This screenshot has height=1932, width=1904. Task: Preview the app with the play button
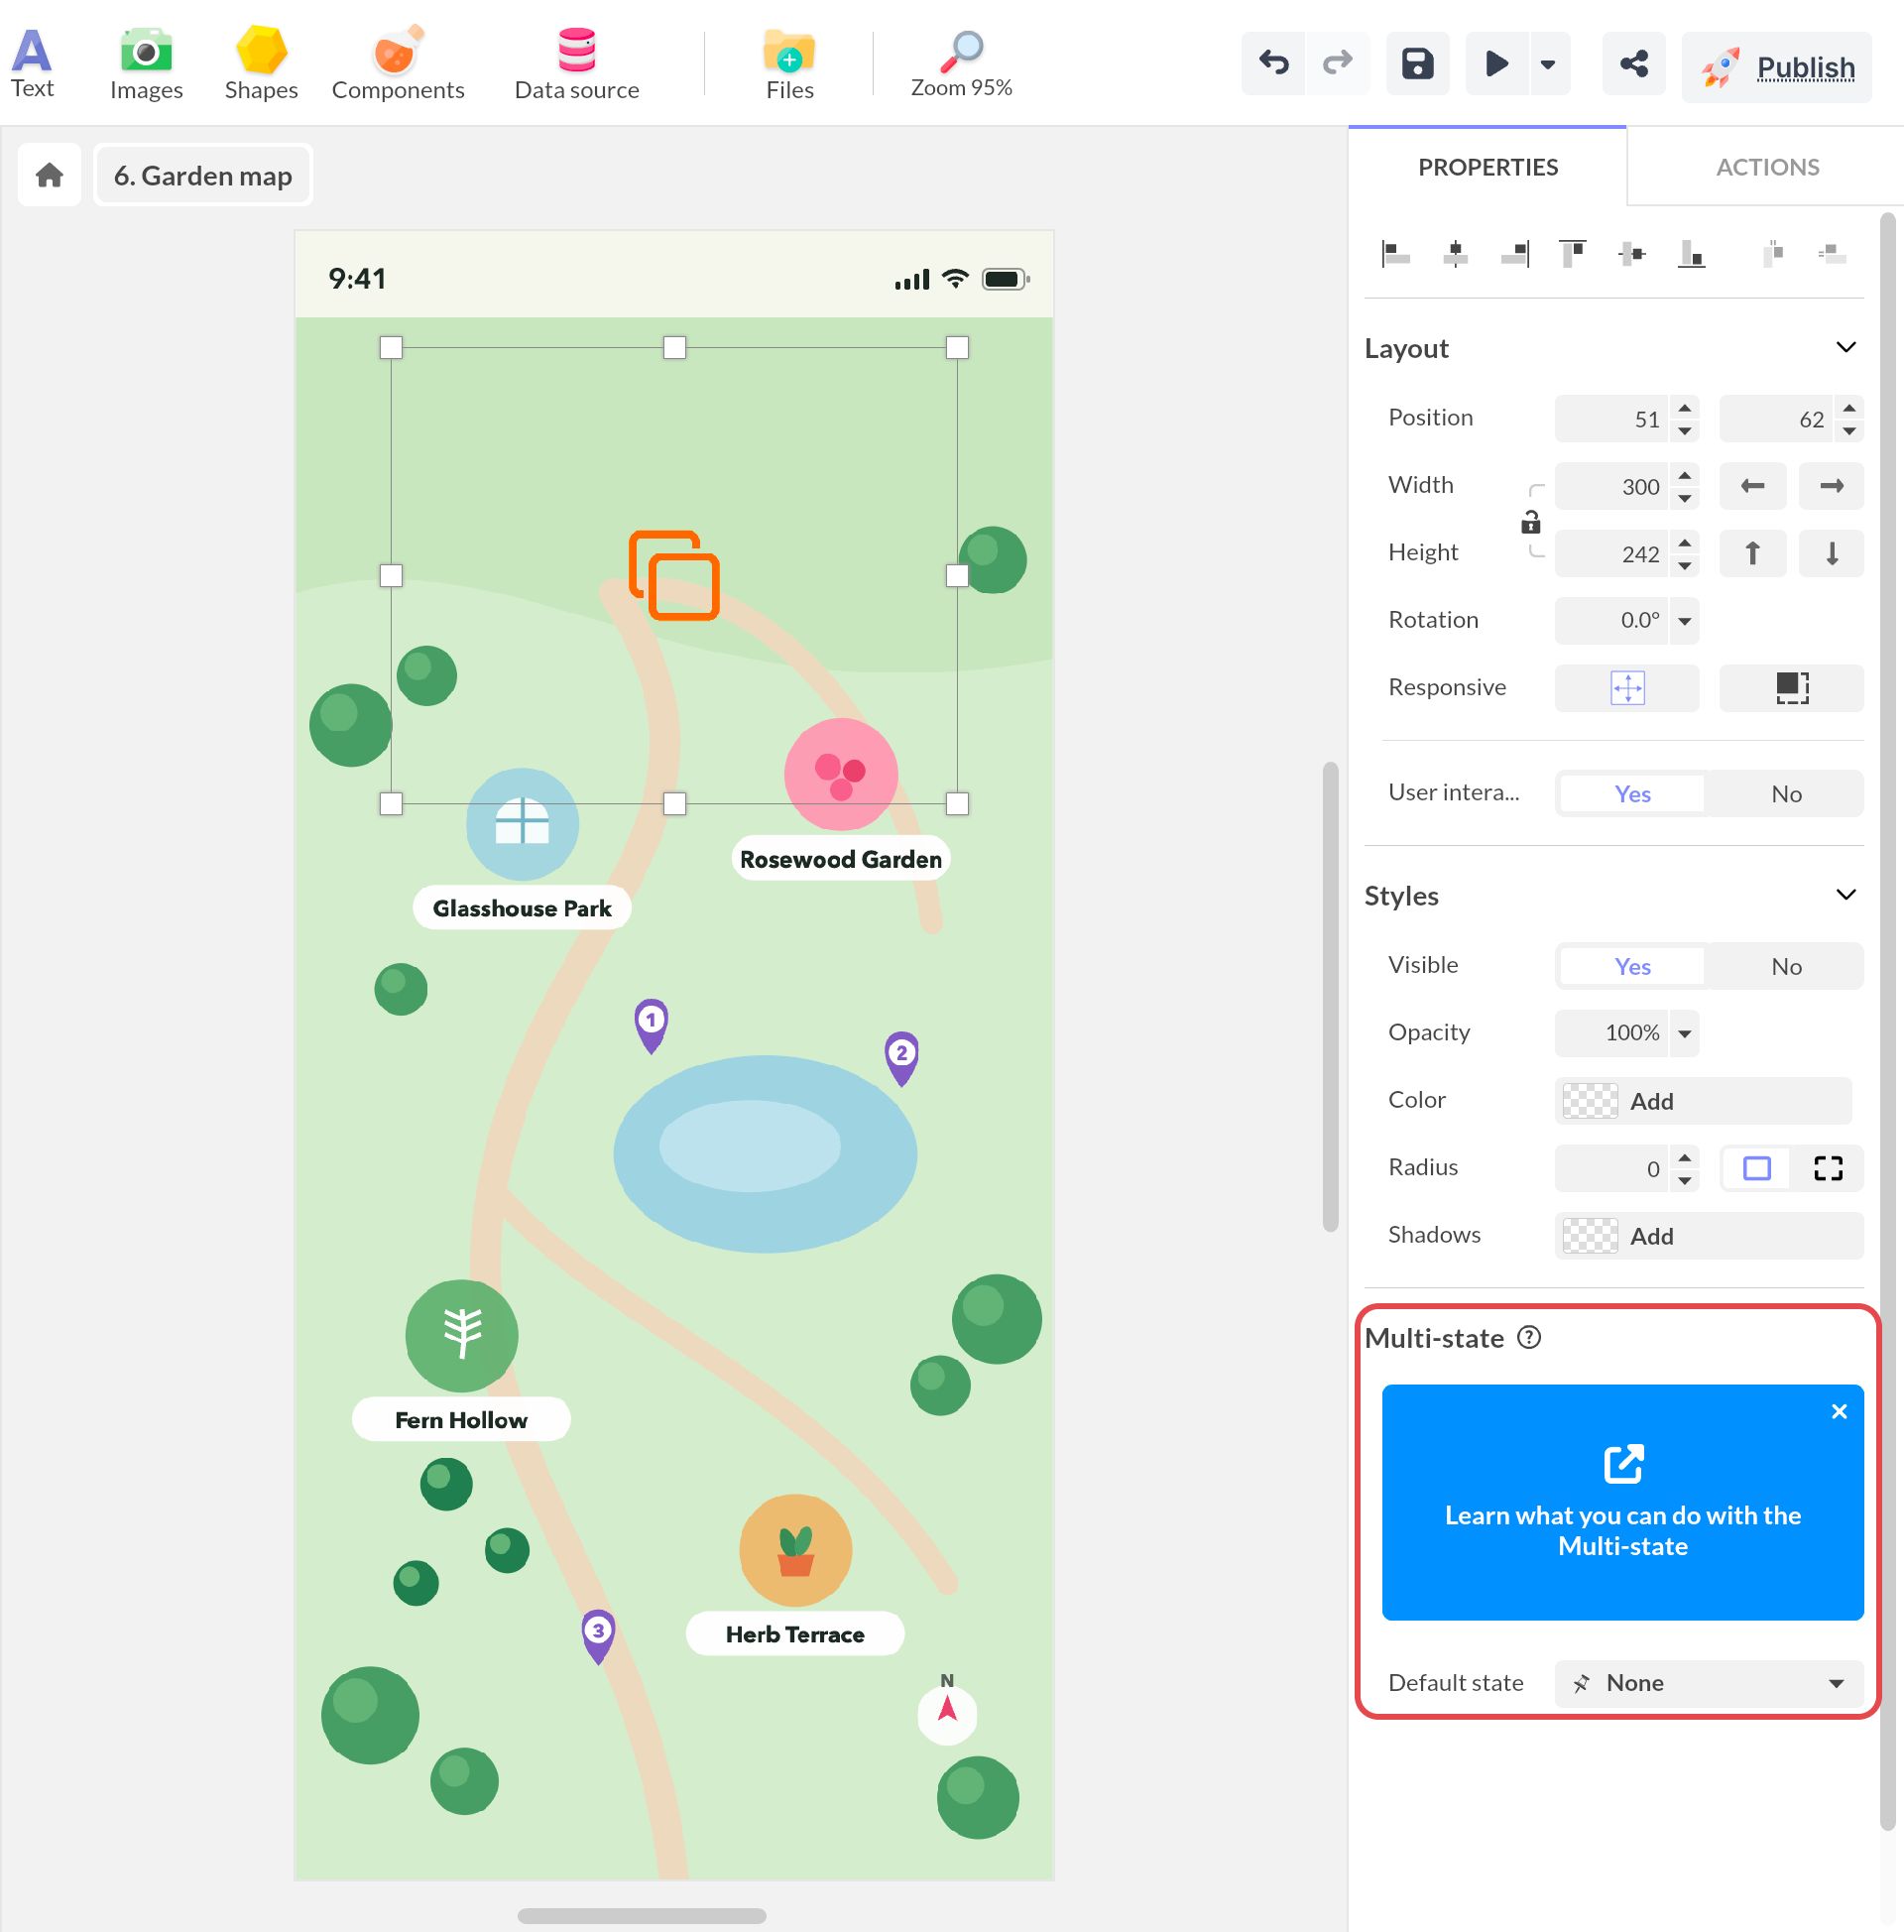[1496, 64]
